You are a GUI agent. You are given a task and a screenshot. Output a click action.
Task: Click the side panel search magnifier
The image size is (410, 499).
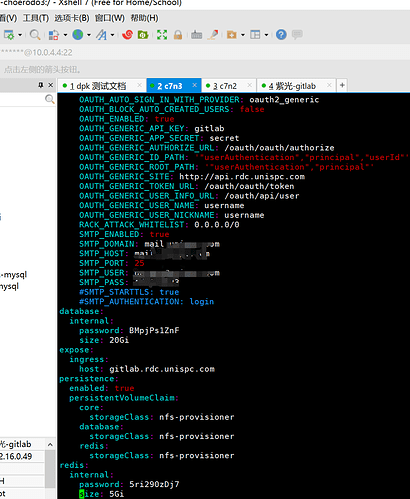point(49,99)
